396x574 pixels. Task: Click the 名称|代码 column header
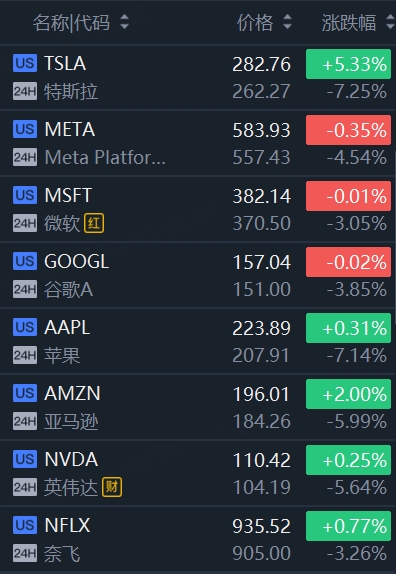tap(71, 22)
